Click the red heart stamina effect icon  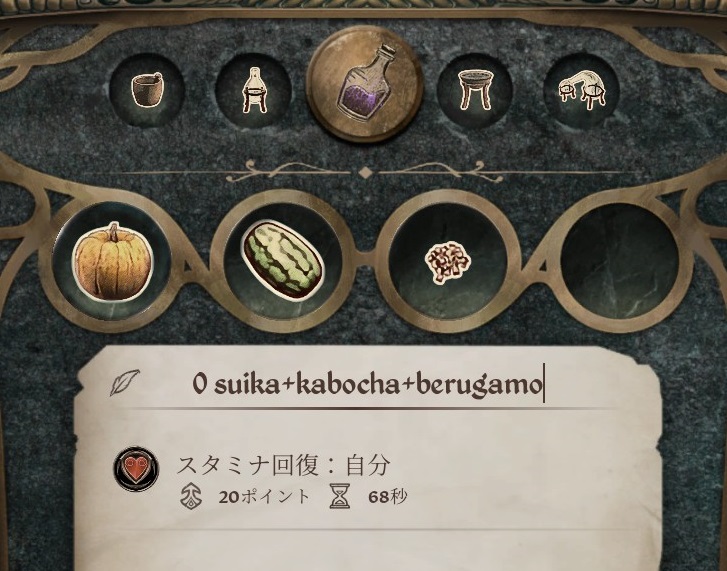click(x=136, y=469)
